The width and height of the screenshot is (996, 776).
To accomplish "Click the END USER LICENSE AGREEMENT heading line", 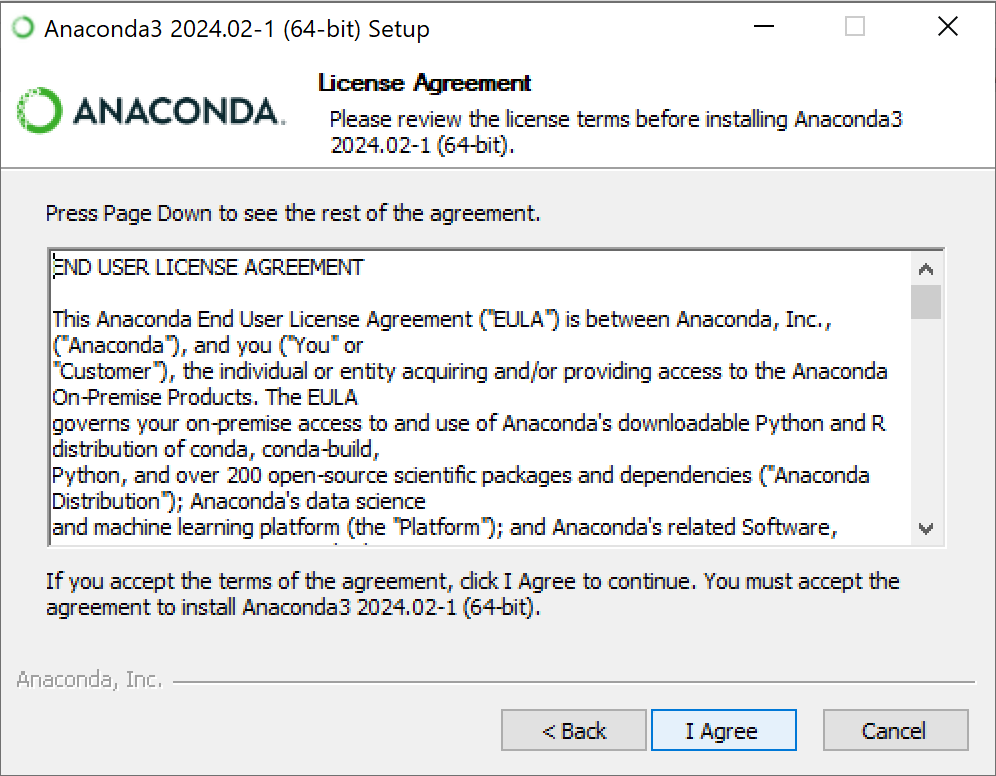I will point(208,267).
